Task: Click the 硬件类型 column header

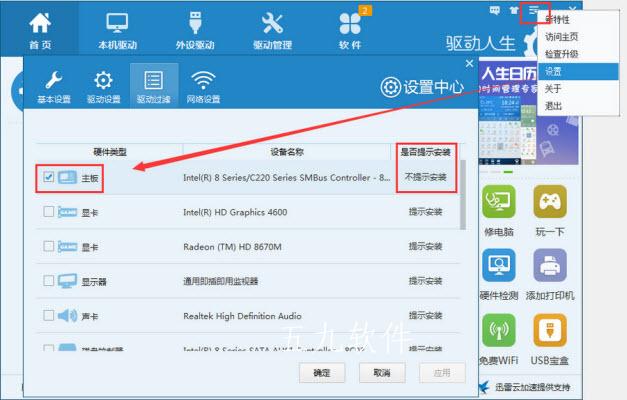Action: tap(110, 152)
